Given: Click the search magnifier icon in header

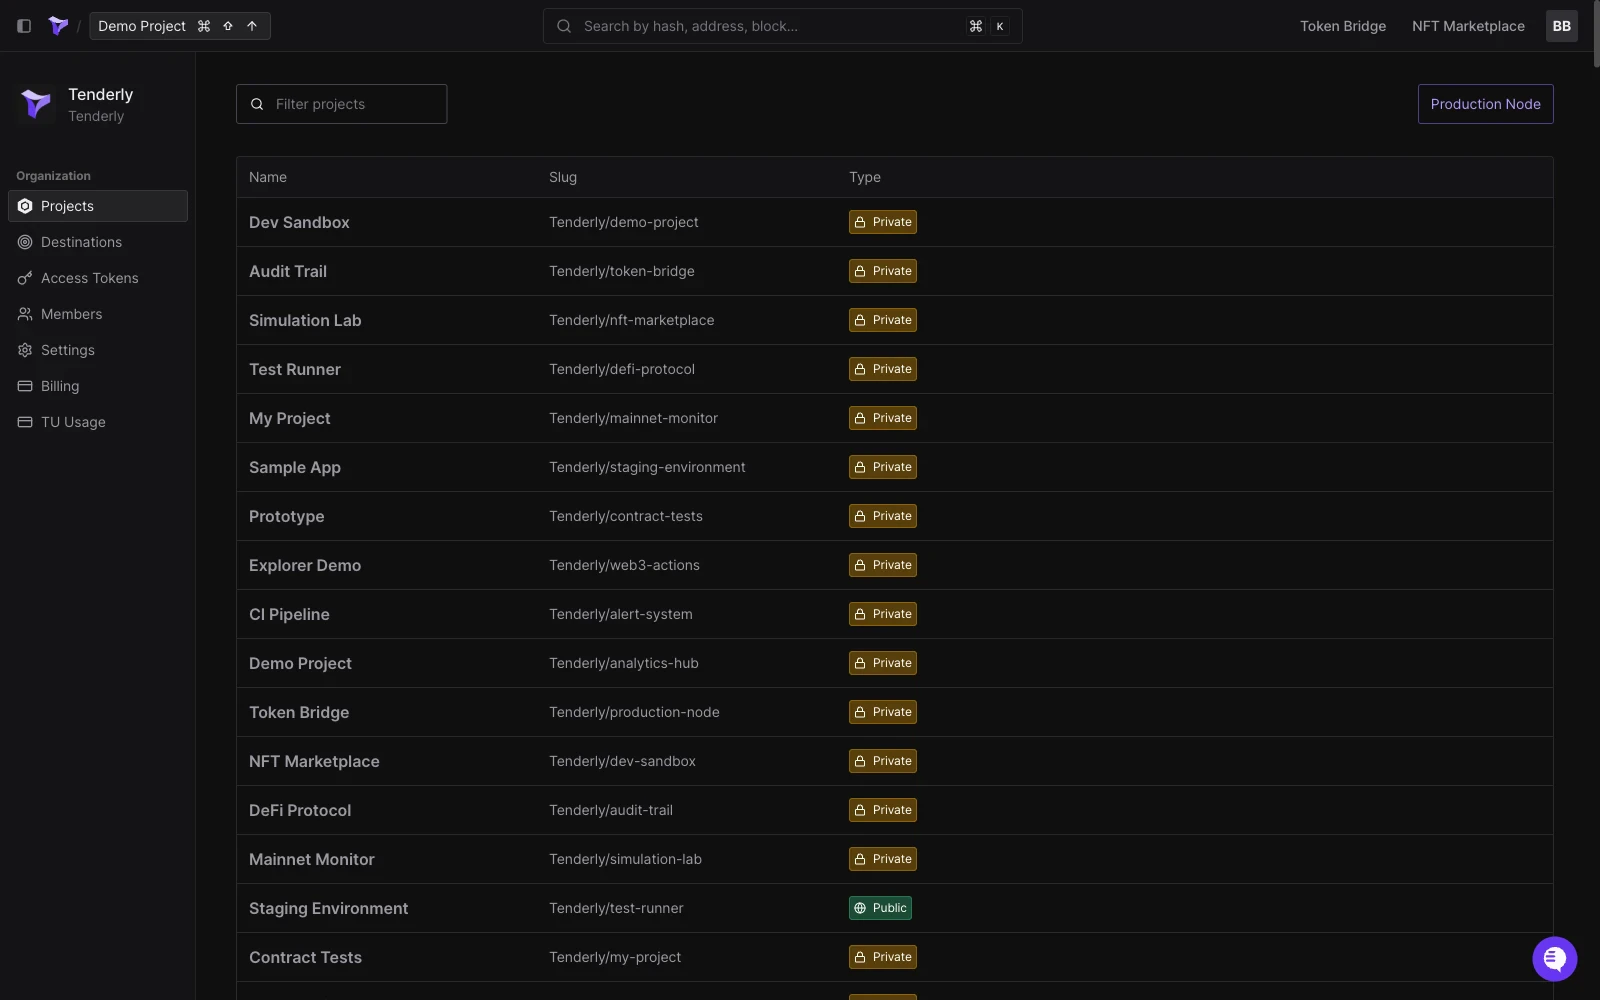Looking at the screenshot, I should [x=564, y=26].
